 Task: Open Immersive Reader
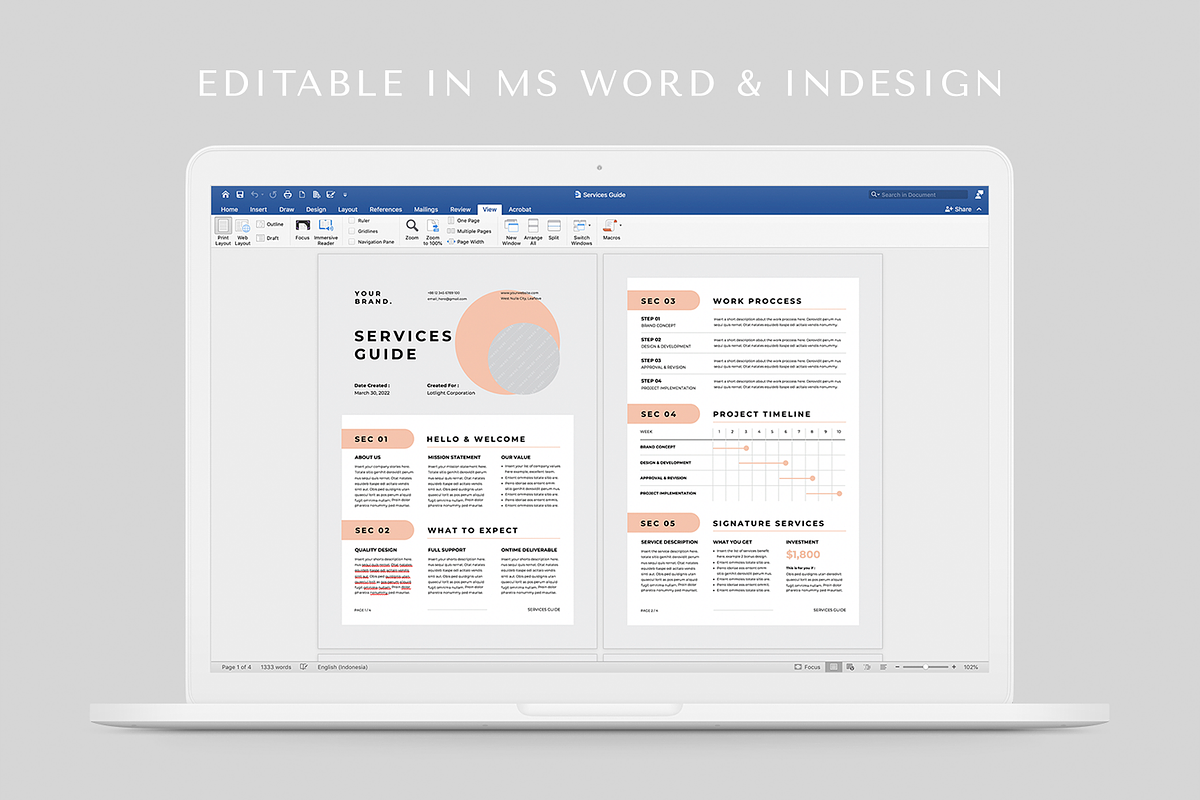click(326, 232)
